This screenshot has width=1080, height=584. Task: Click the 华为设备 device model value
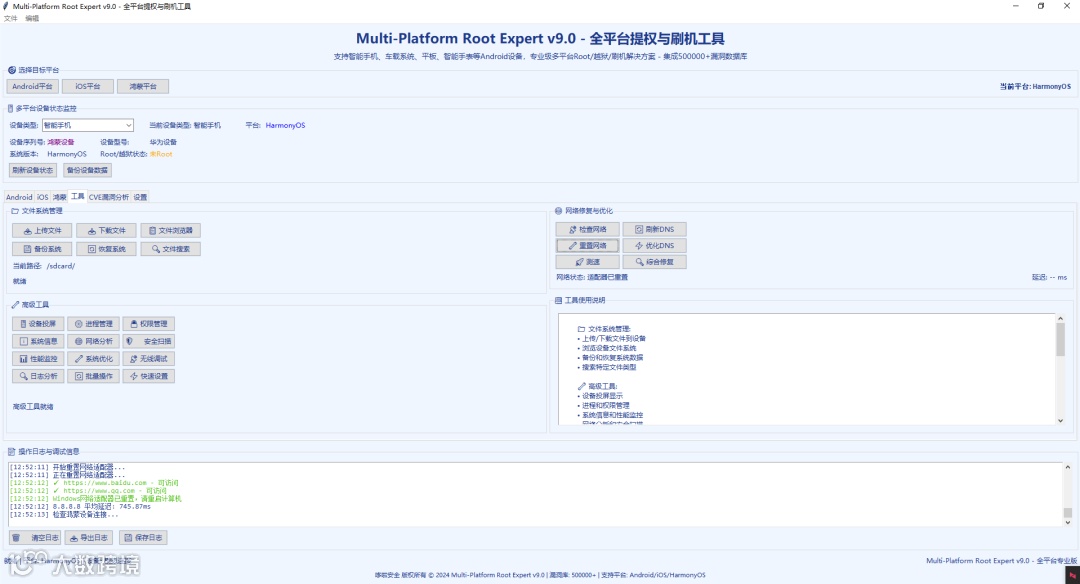point(163,142)
